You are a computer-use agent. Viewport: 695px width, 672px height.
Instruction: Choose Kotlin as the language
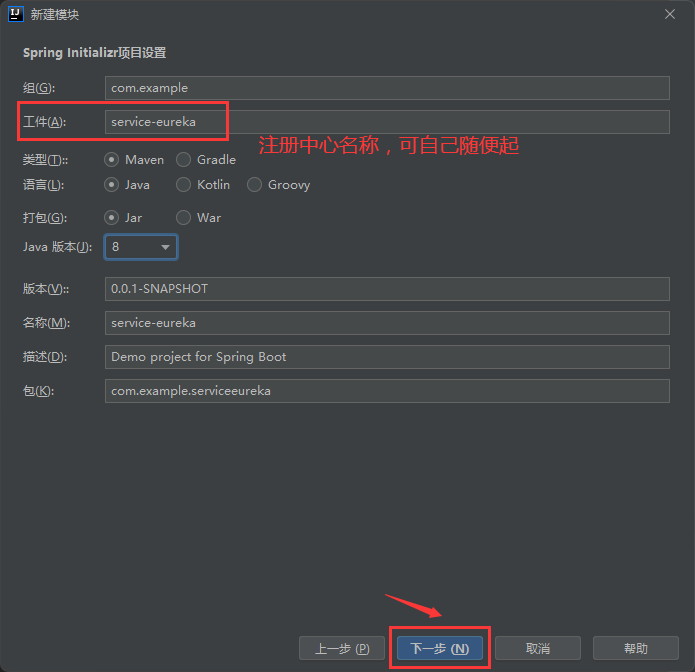[184, 185]
